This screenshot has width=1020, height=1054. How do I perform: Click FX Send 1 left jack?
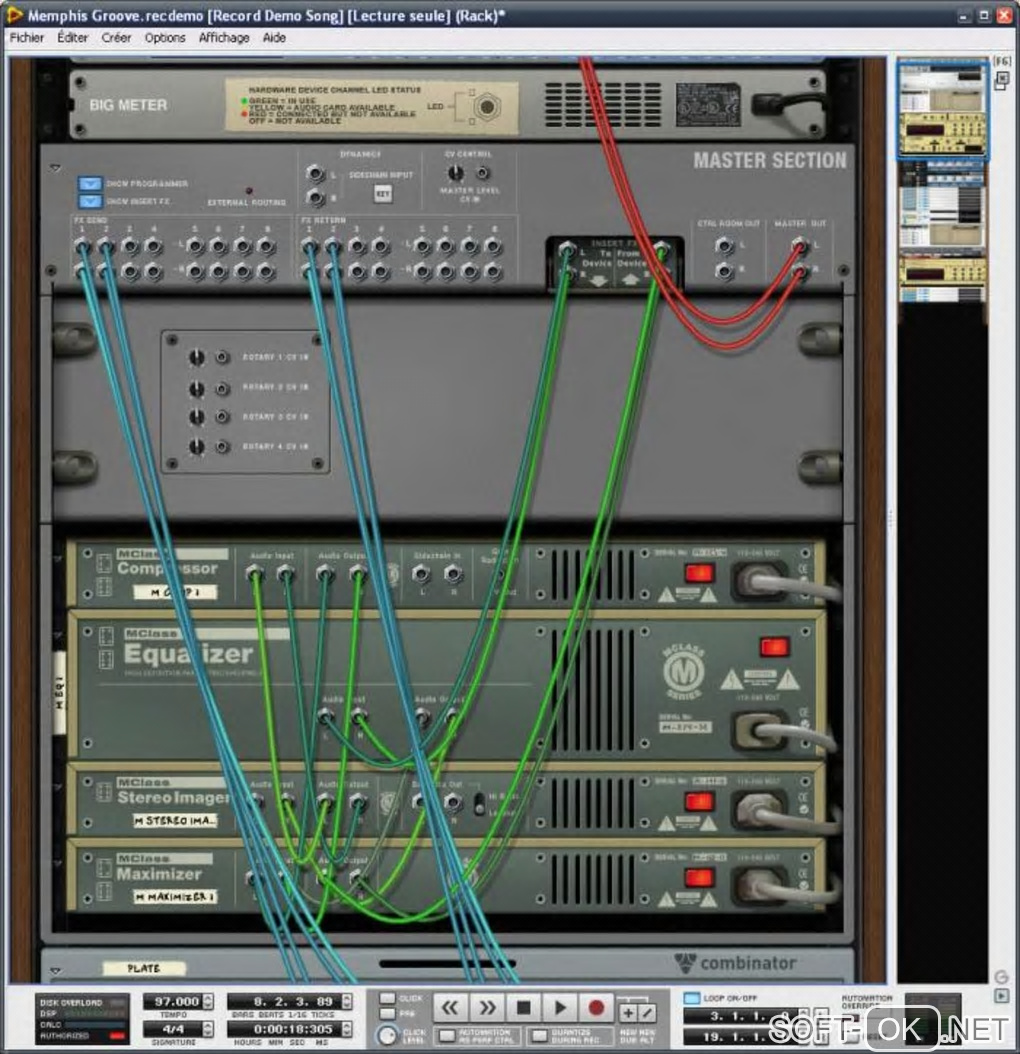click(83, 247)
